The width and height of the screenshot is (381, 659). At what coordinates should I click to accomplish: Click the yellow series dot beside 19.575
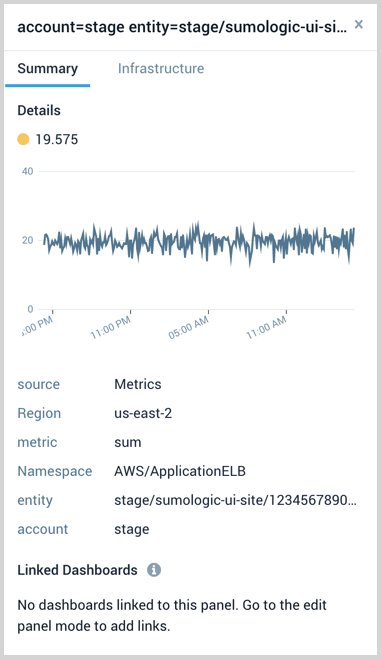[x=23, y=139]
